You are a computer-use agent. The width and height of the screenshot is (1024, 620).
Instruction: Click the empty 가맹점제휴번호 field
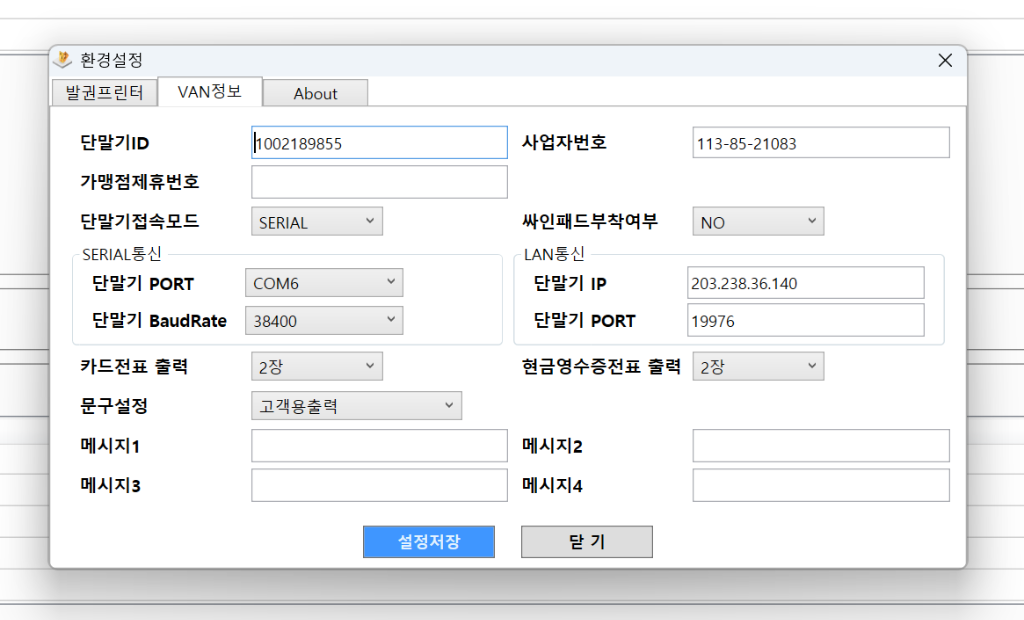point(379,181)
